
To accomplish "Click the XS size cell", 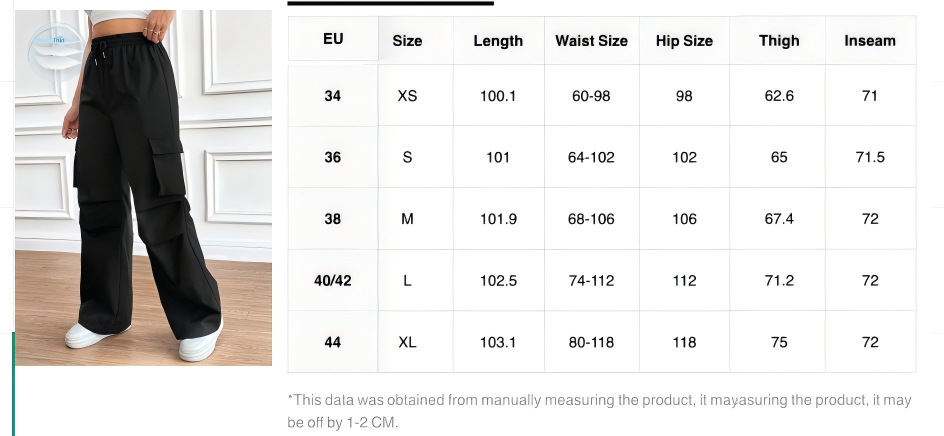I will click(407, 96).
